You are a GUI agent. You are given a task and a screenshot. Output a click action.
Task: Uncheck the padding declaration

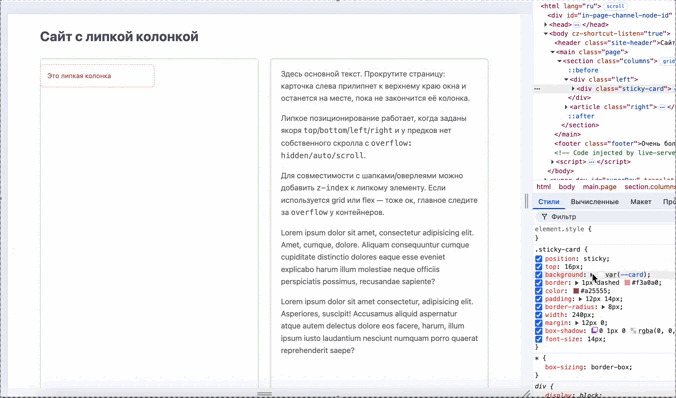(538, 299)
